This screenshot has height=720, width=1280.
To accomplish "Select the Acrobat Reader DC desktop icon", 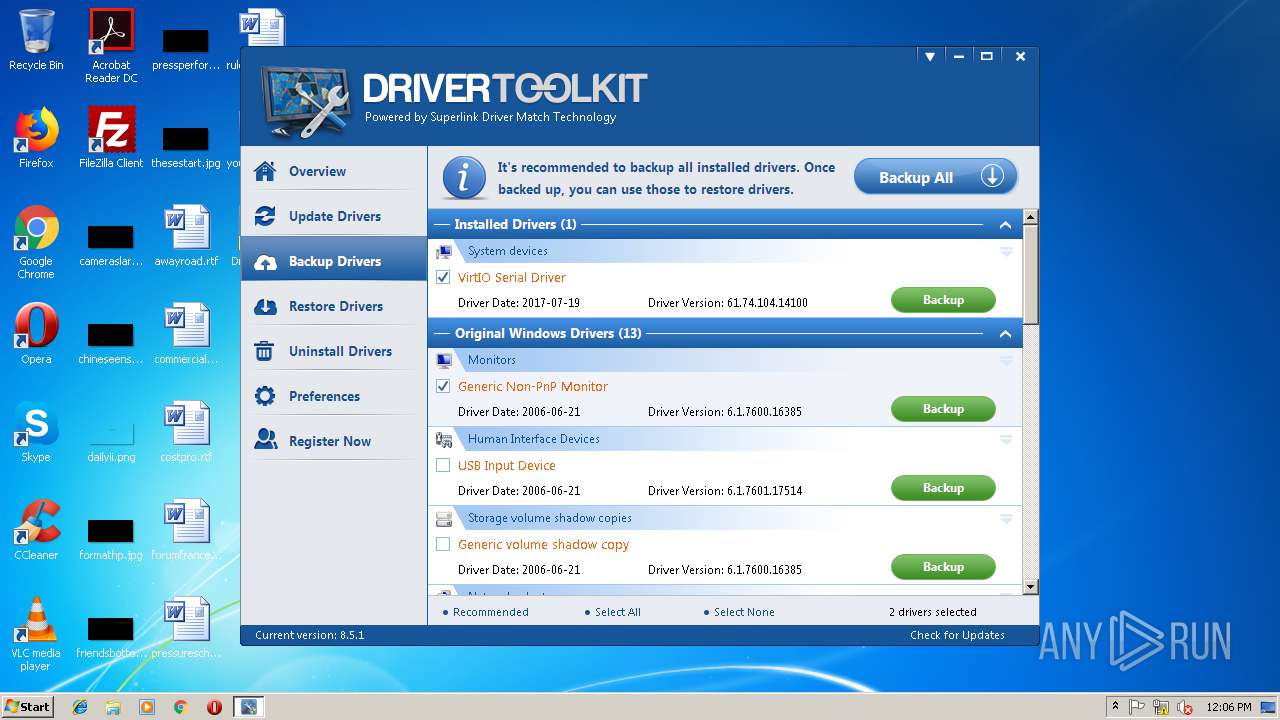I will (x=111, y=46).
